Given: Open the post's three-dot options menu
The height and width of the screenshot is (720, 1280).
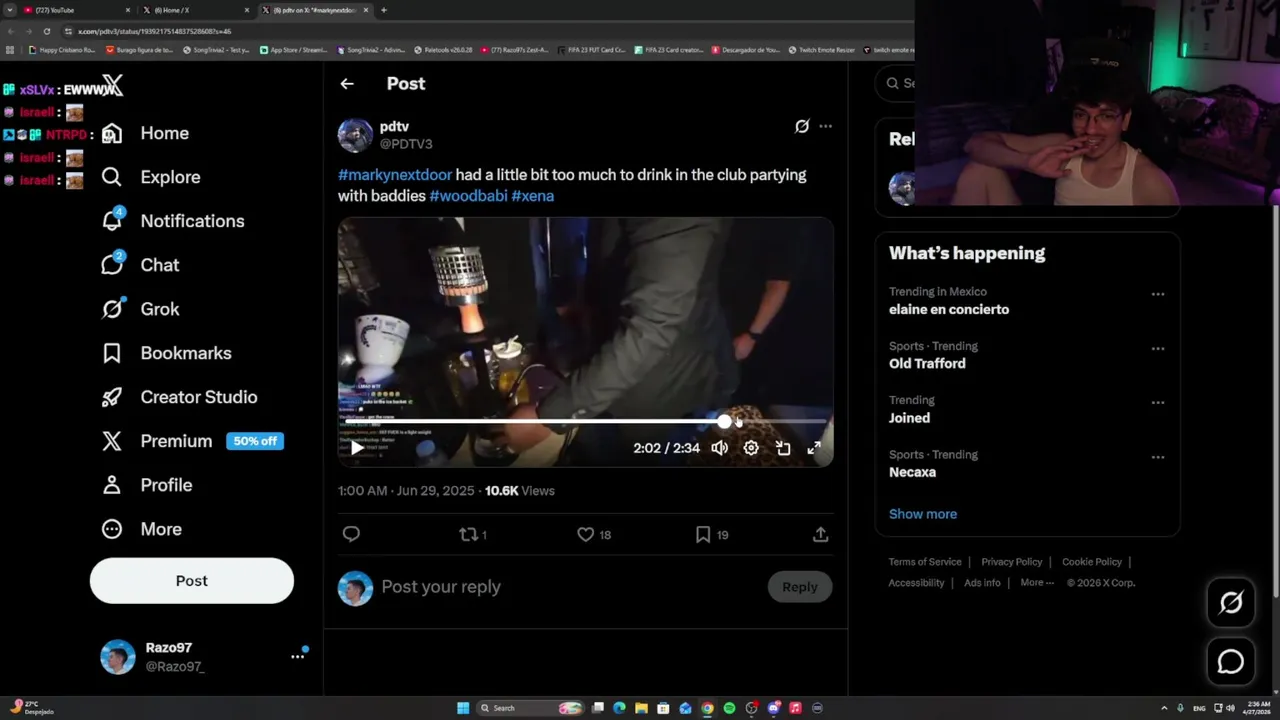Looking at the screenshot, I should pos(825,126).
